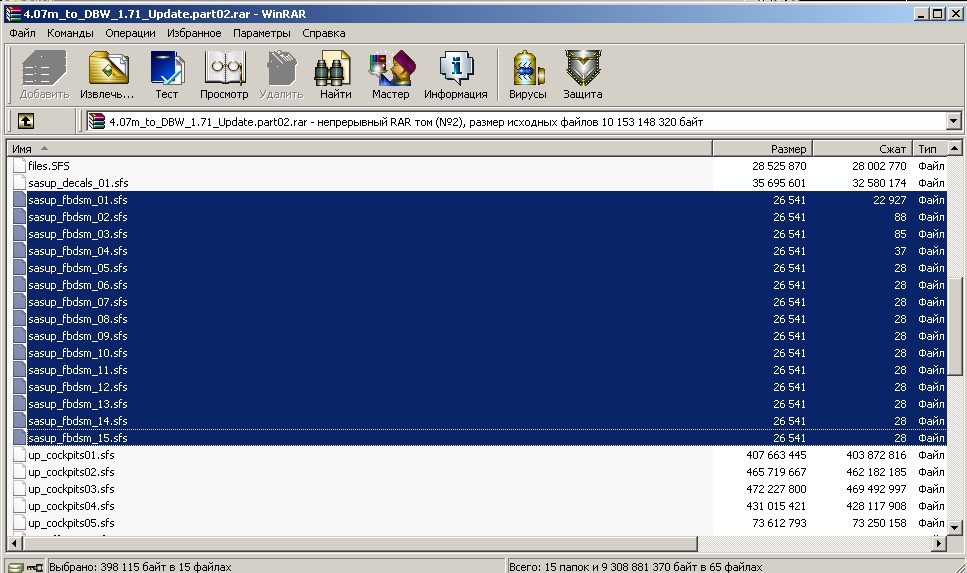
Task: Click the horizontal scrollbar right arrow
Action: tap(939, 543)
